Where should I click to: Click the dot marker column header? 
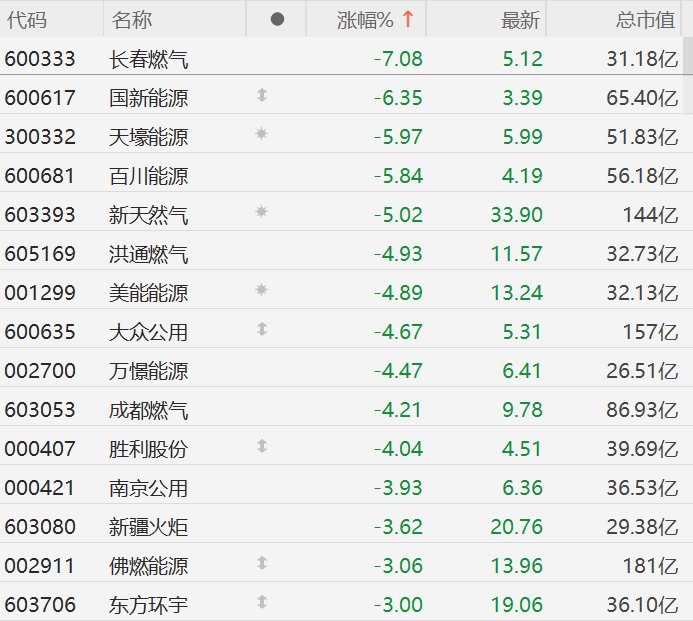pyautogui.click(x=277, y=19)
